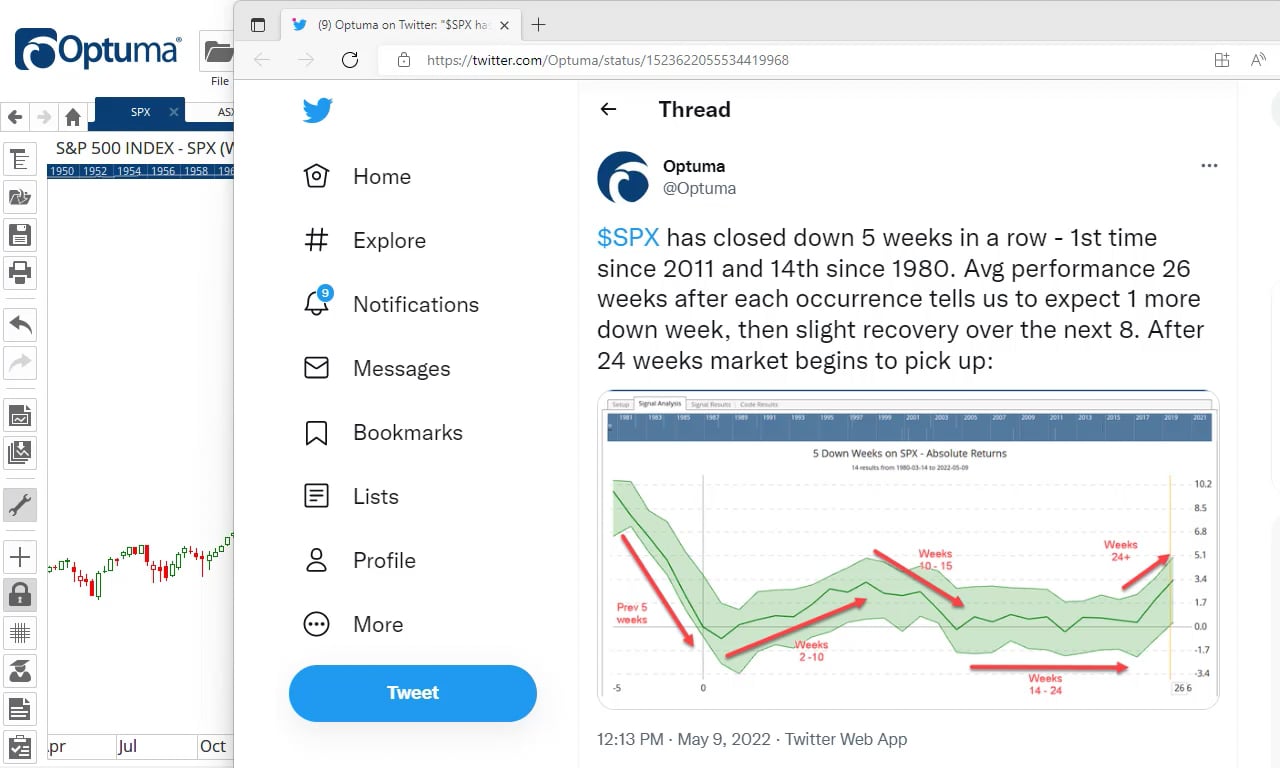Refresh the browser page
The image size is (1280, 768).
350,60
